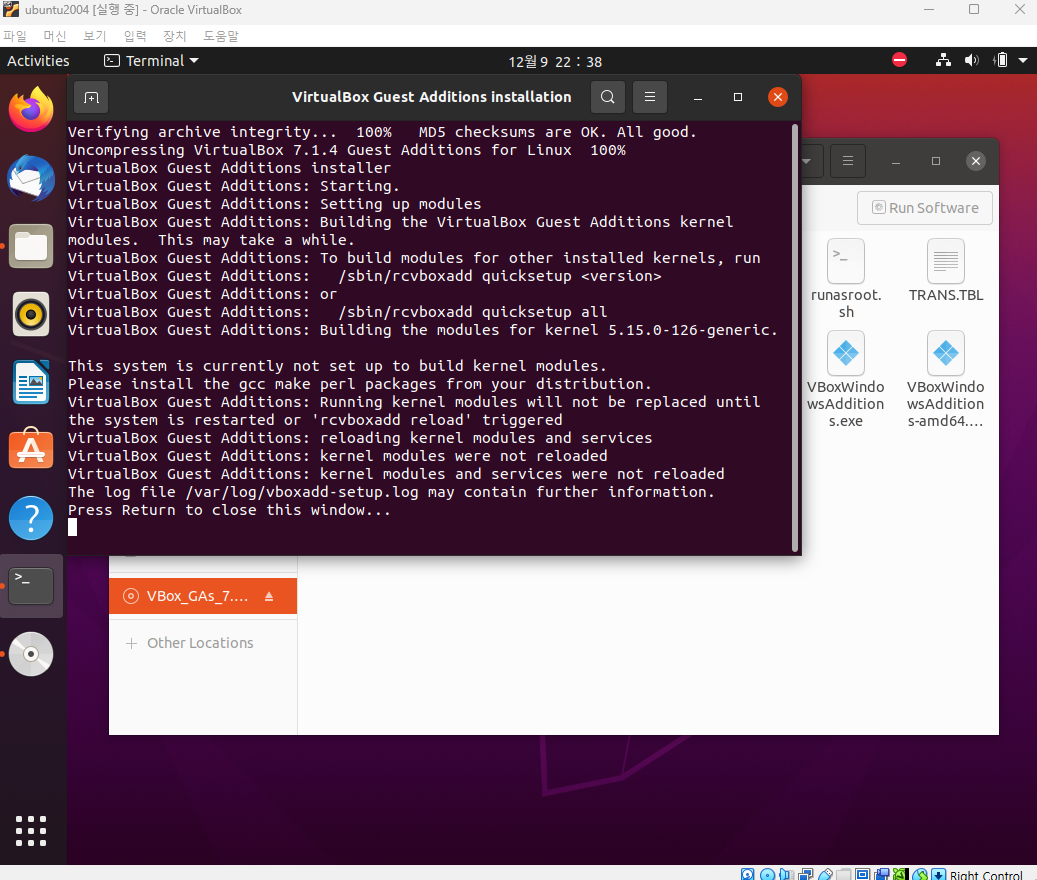The width and height of the screenshot is (1037, 880).
Task: Click VirtualBox optical disc status icon
Action: click(x=767, y=874)
